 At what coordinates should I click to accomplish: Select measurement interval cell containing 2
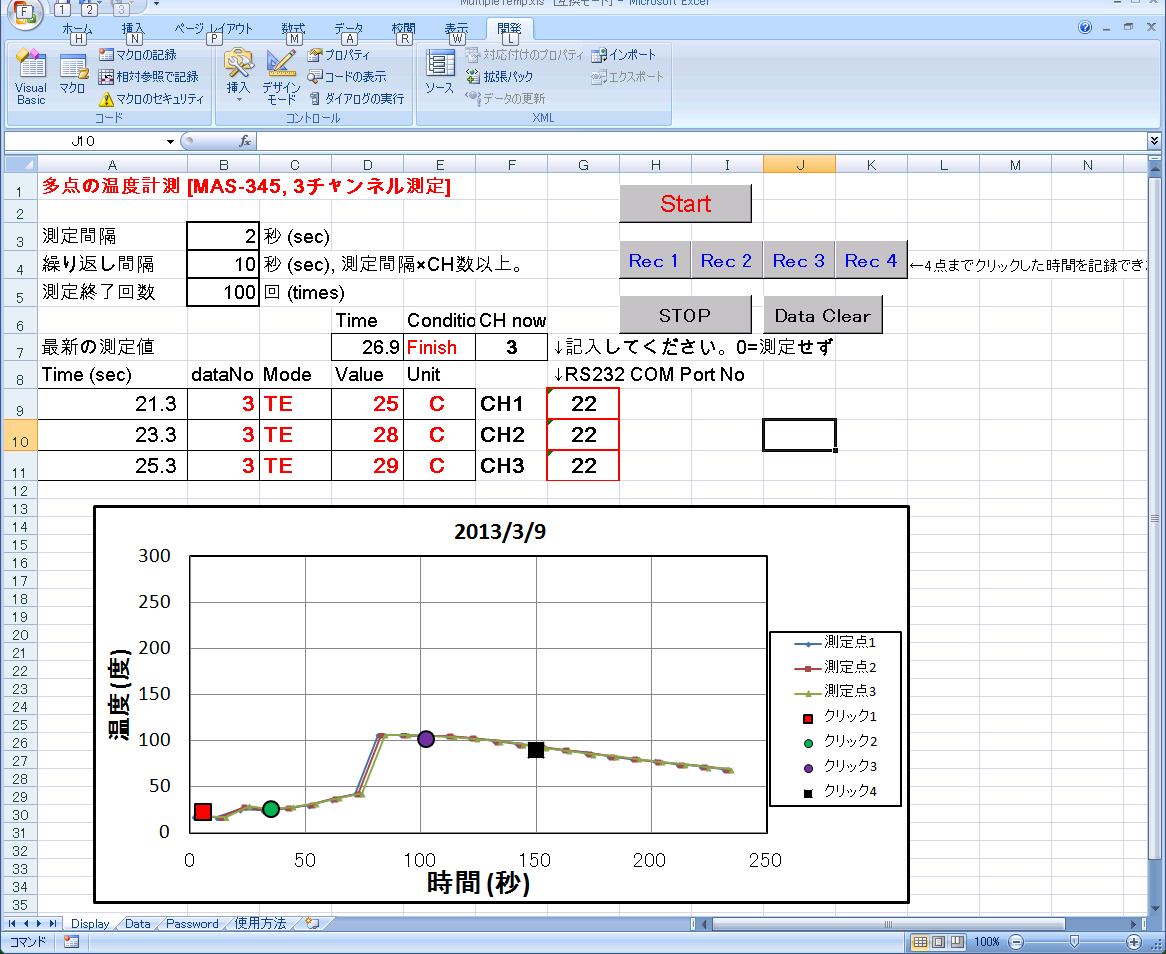tap(223, 236)
